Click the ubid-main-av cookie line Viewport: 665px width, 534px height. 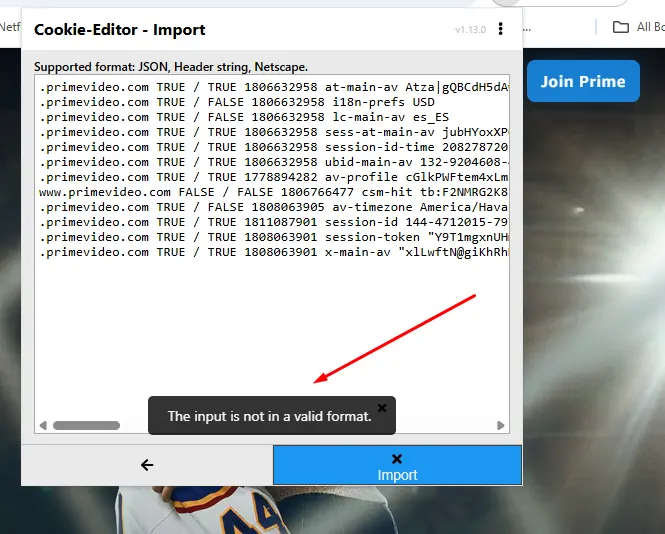point(274,162)
